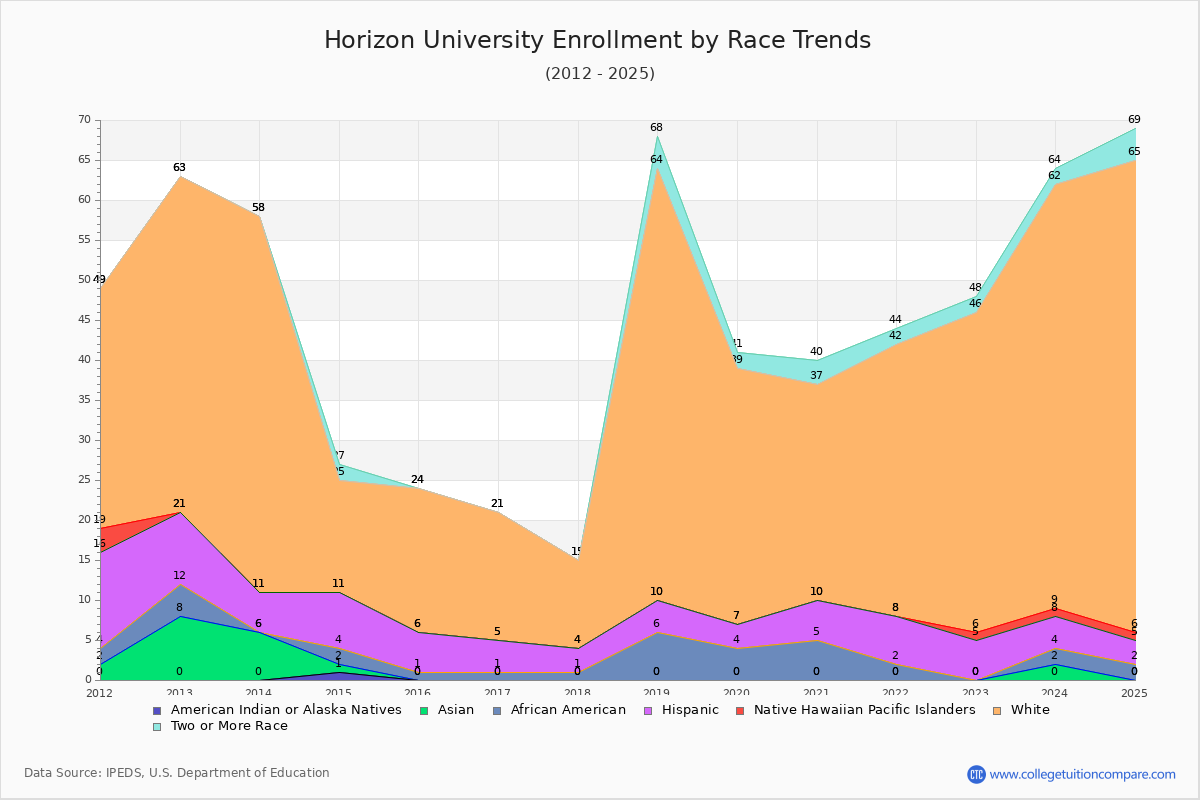Click the subtitle (2012 - 2025)
The width and height of the screenshot is (1200, 800).
click(600, 73)
